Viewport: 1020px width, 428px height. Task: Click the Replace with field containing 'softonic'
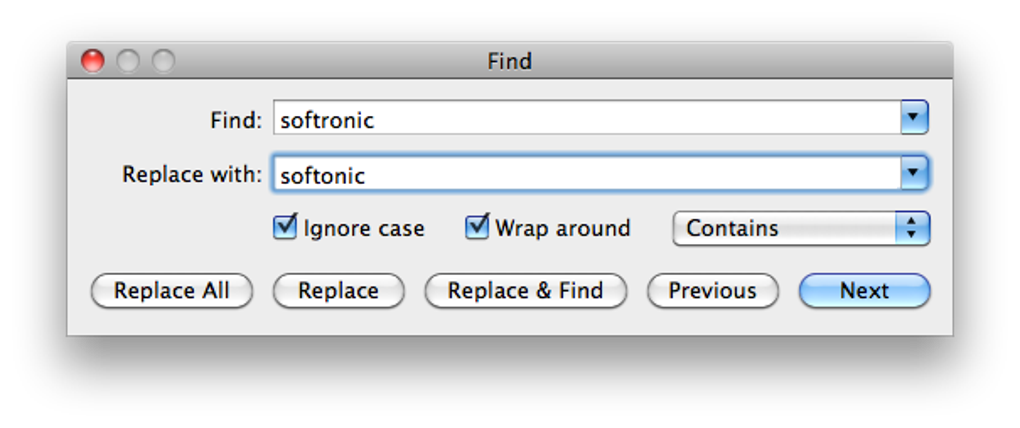(x=585, y=176)
